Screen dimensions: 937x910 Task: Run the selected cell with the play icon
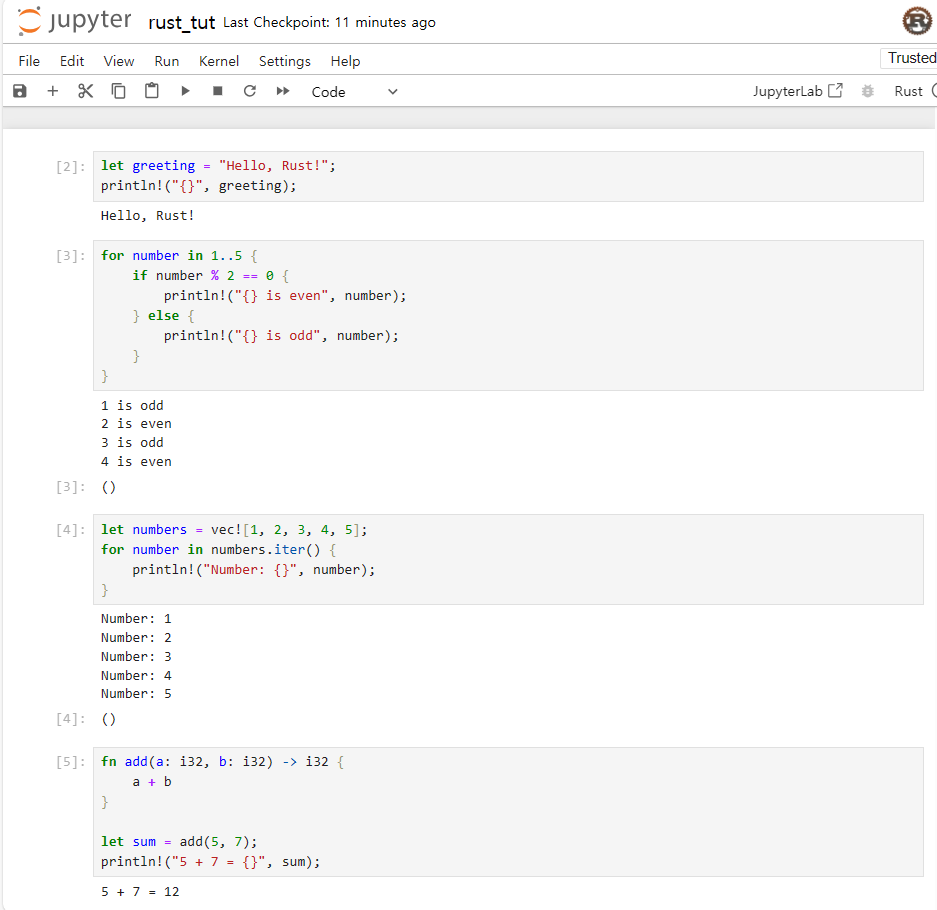185,90
